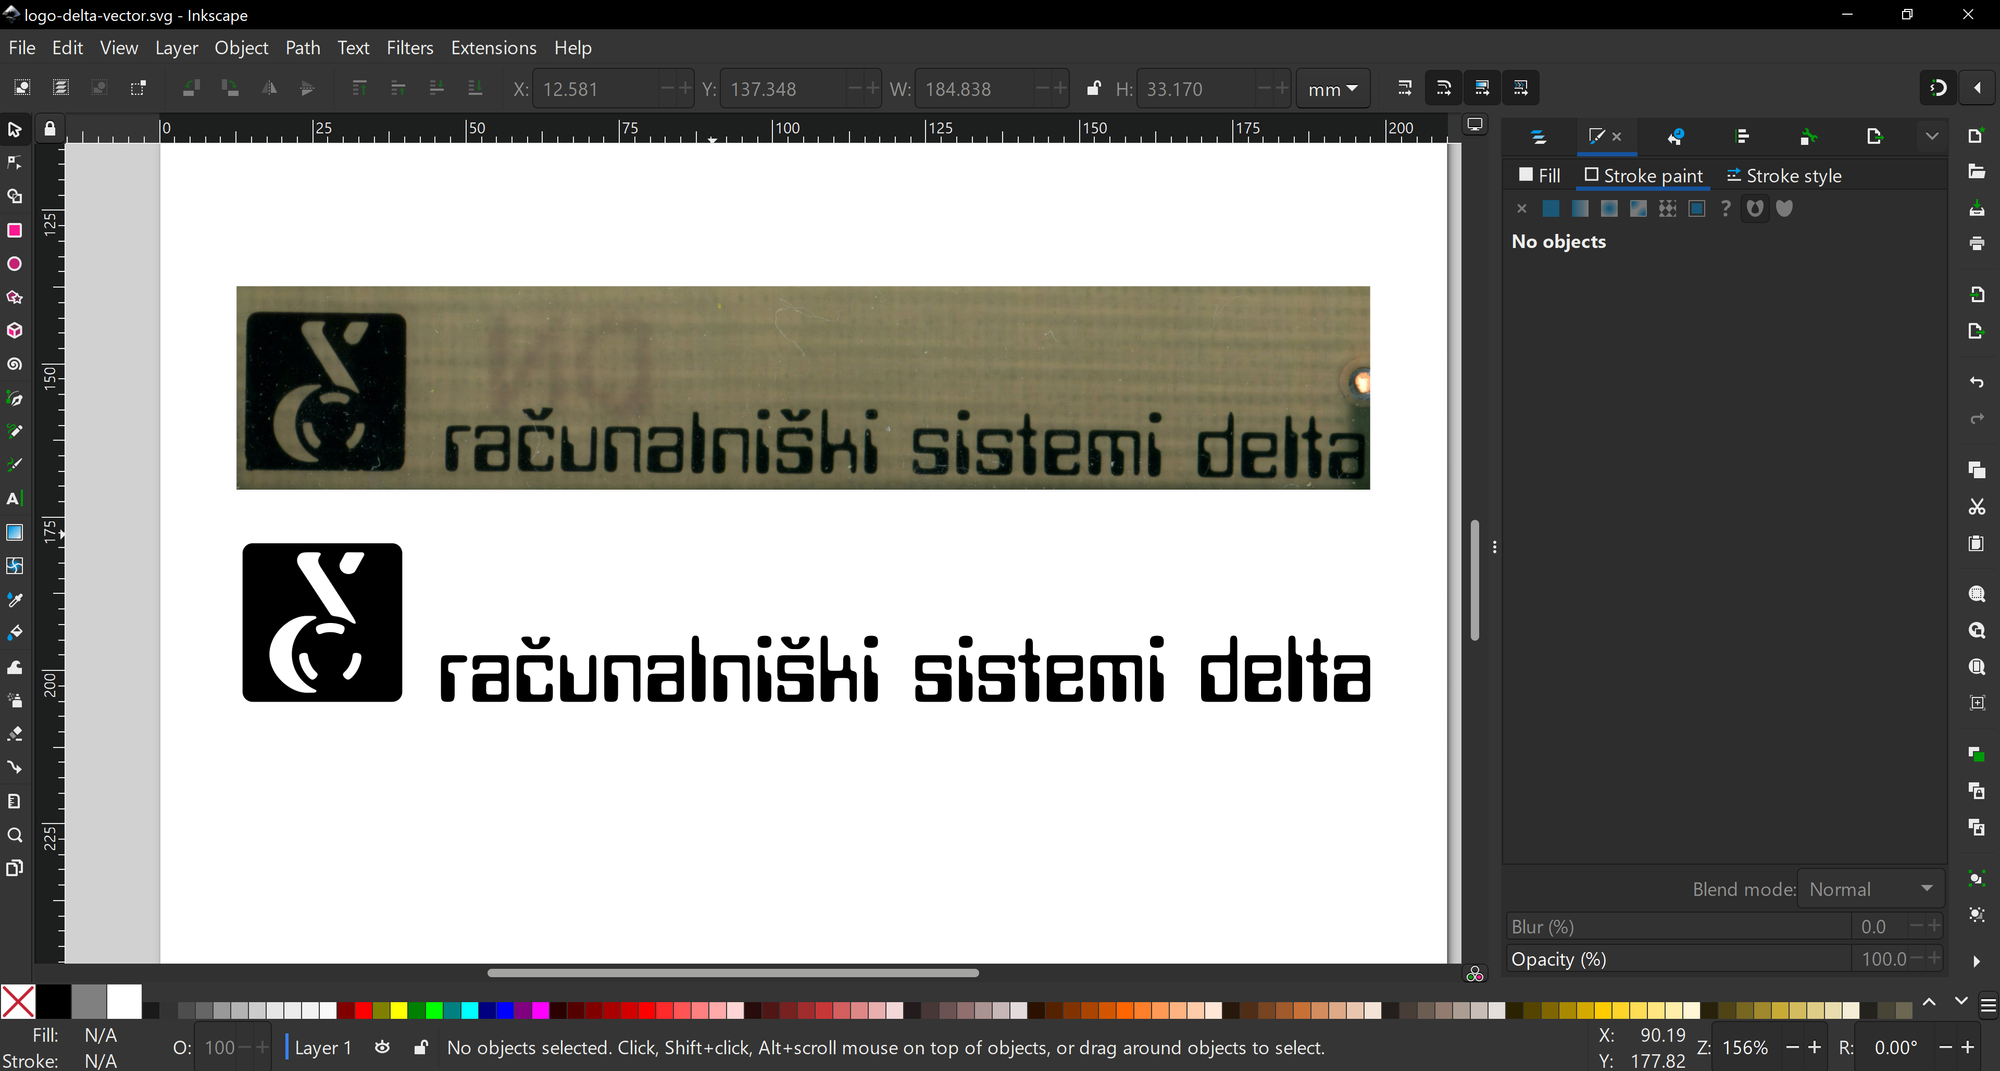Toggle move gradients with objects
This screenshot has width=2000, height=1071.
tap(1482, 88)
